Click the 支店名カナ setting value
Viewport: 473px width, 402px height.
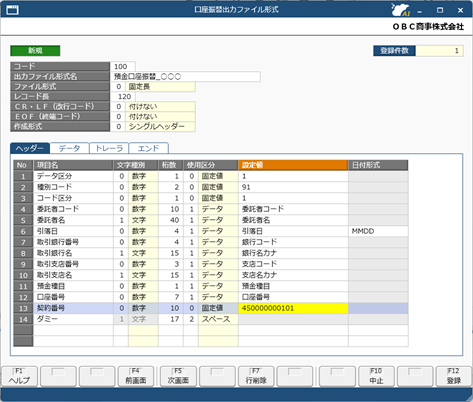pos(293,275)
